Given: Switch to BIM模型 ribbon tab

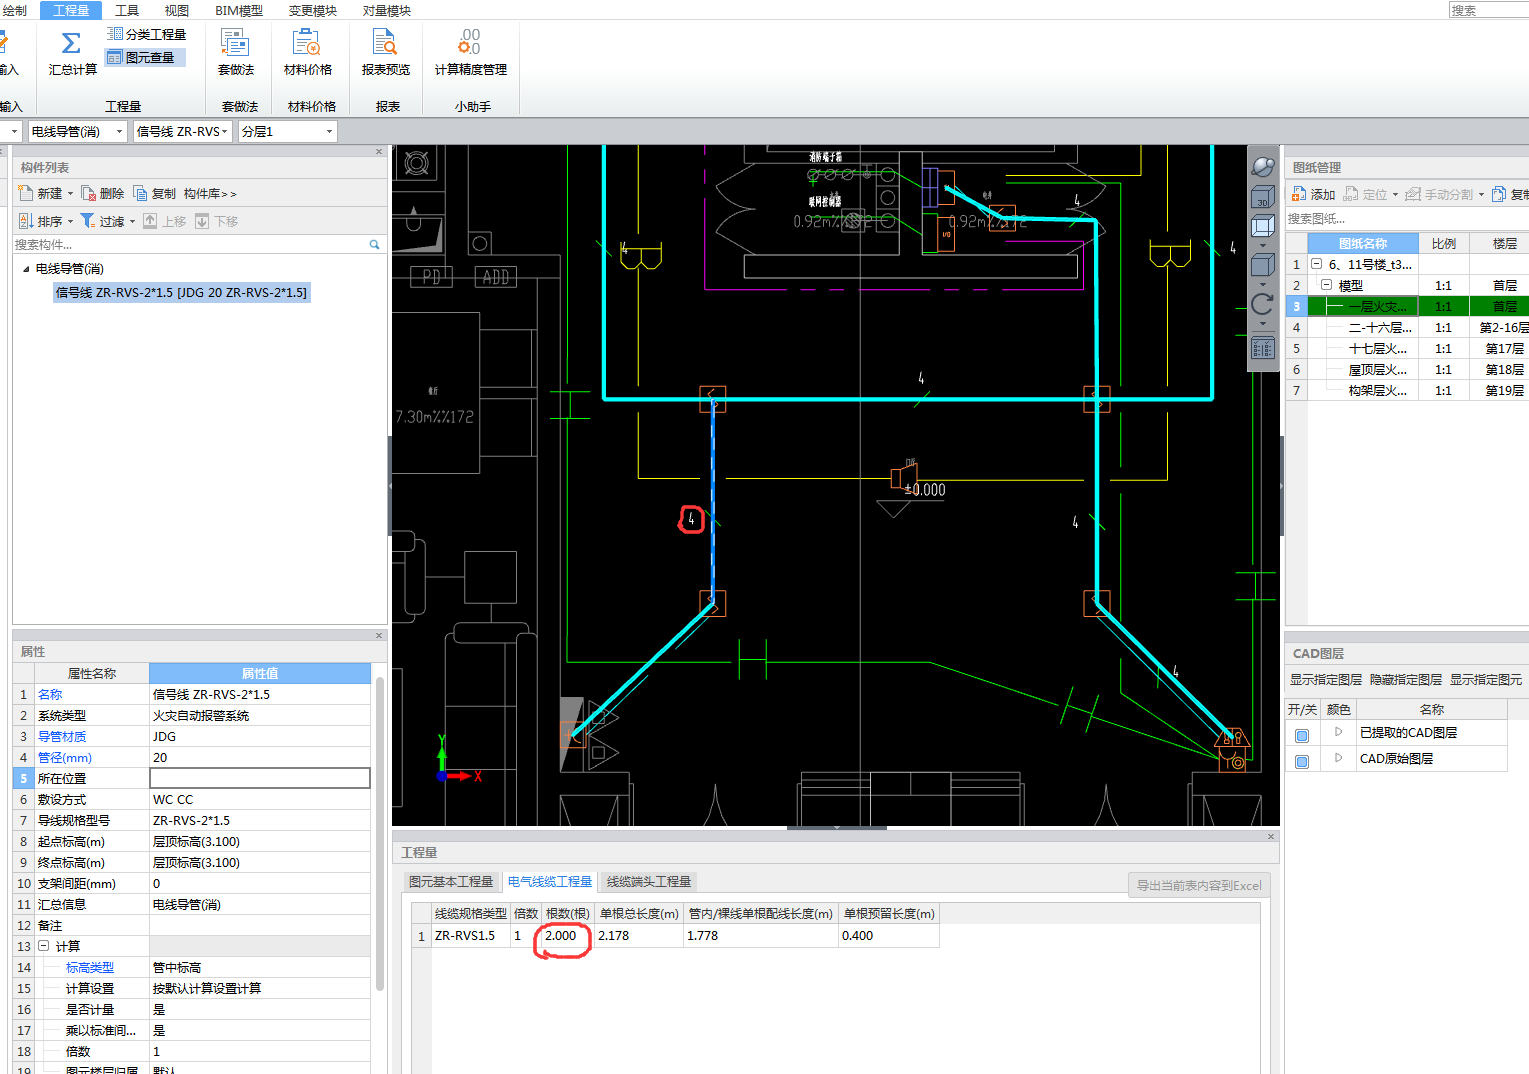Looking at the screenshot, I should point(239,10).
